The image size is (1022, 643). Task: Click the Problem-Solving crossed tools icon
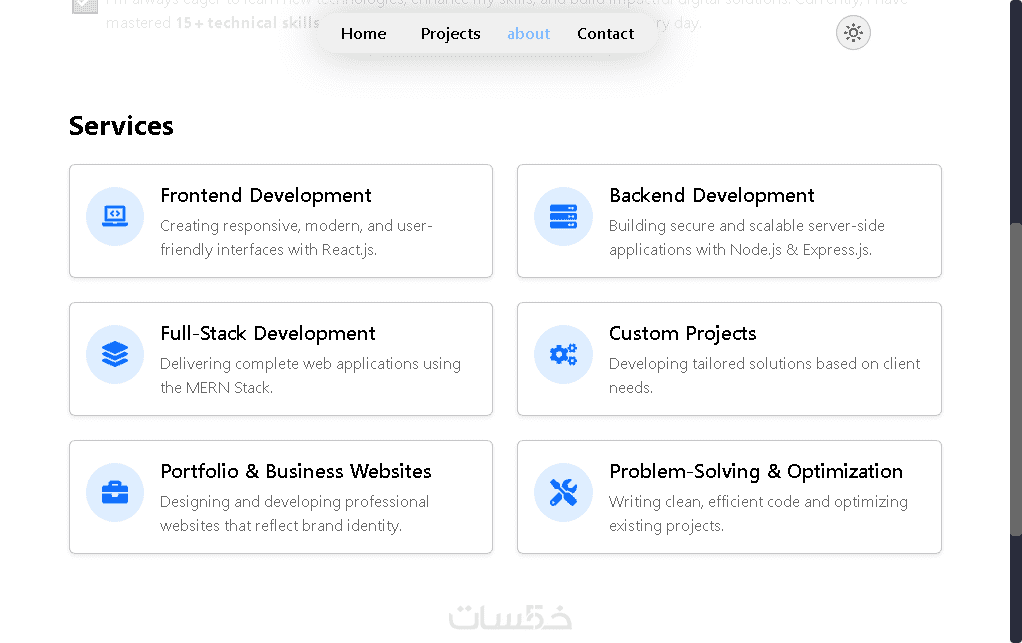point(563,492)
